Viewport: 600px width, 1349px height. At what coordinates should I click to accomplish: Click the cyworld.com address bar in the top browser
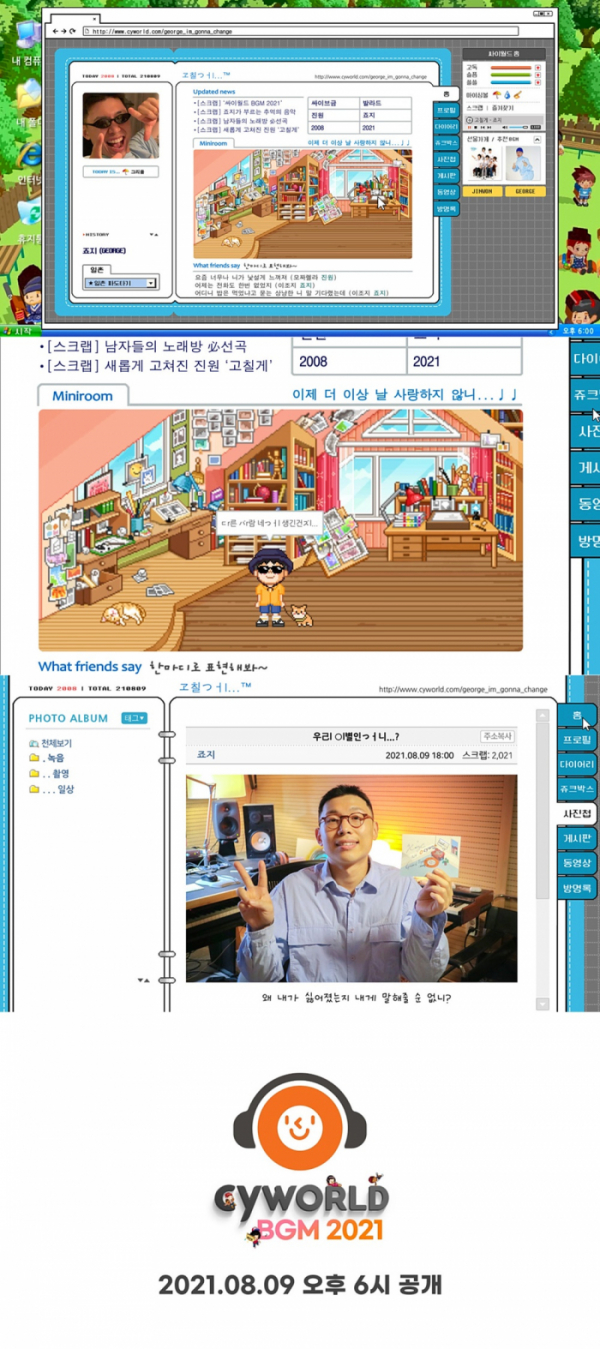pos(302,31)
